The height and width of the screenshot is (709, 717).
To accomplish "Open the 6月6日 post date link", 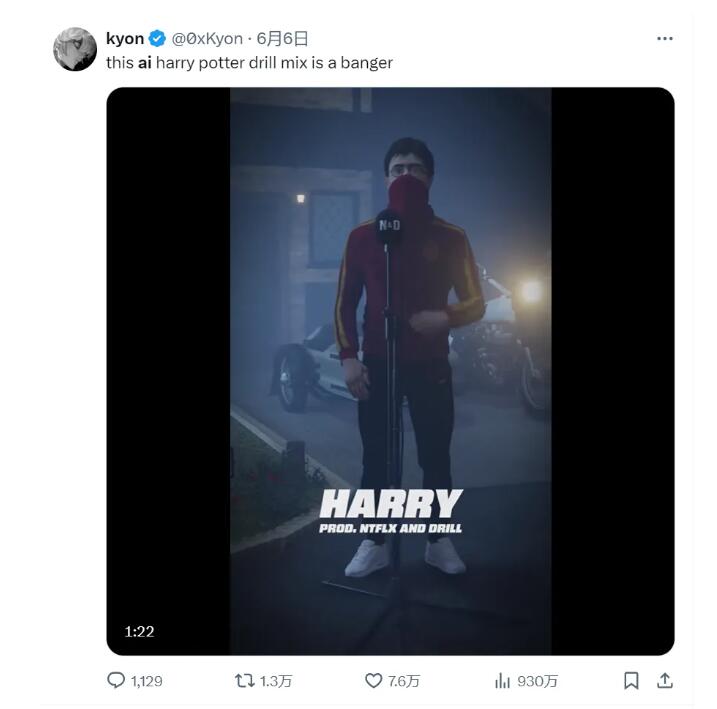I will click(282, 38).
